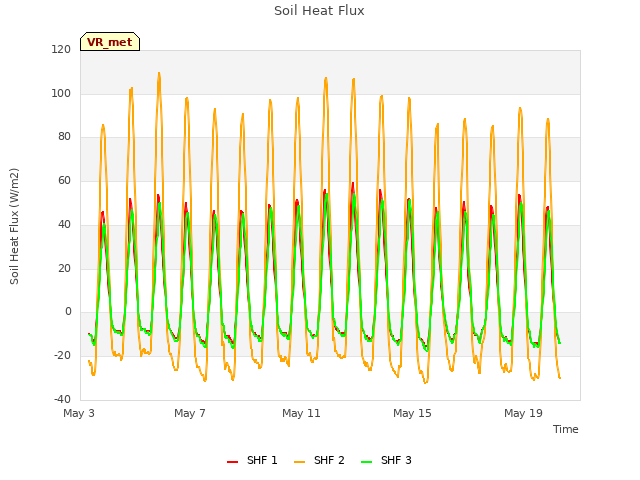Click the Time axis label

pos(565,429)
